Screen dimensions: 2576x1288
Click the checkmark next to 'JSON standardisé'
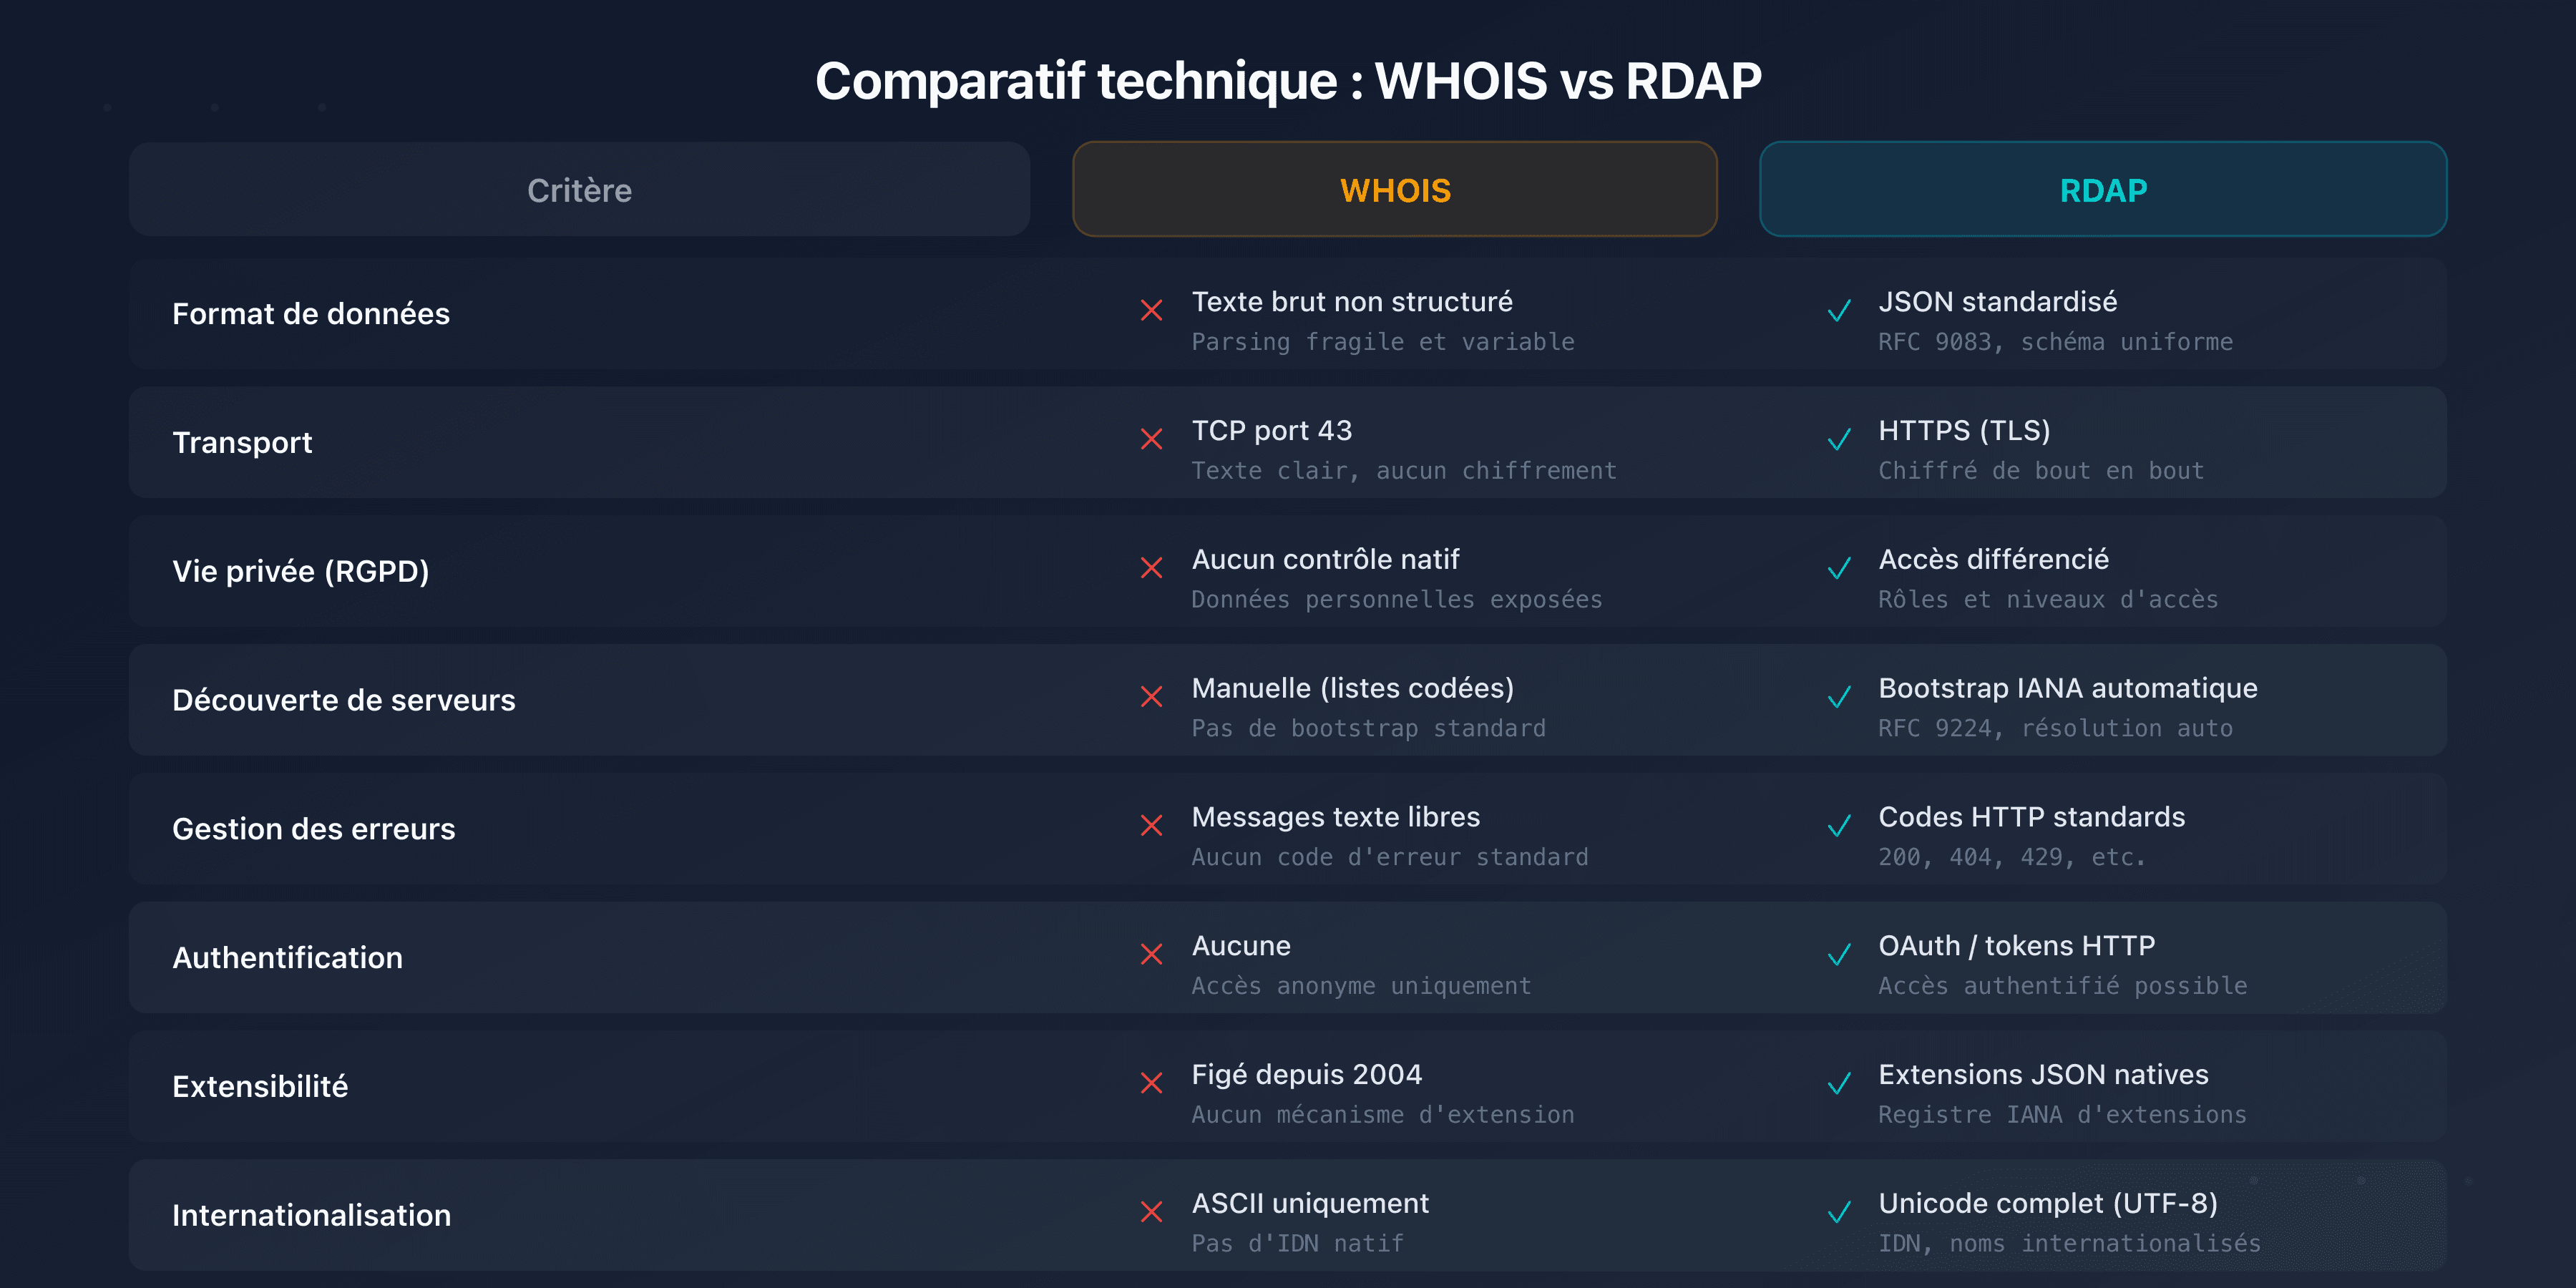pyautogui.click(x=1838, y=311)
